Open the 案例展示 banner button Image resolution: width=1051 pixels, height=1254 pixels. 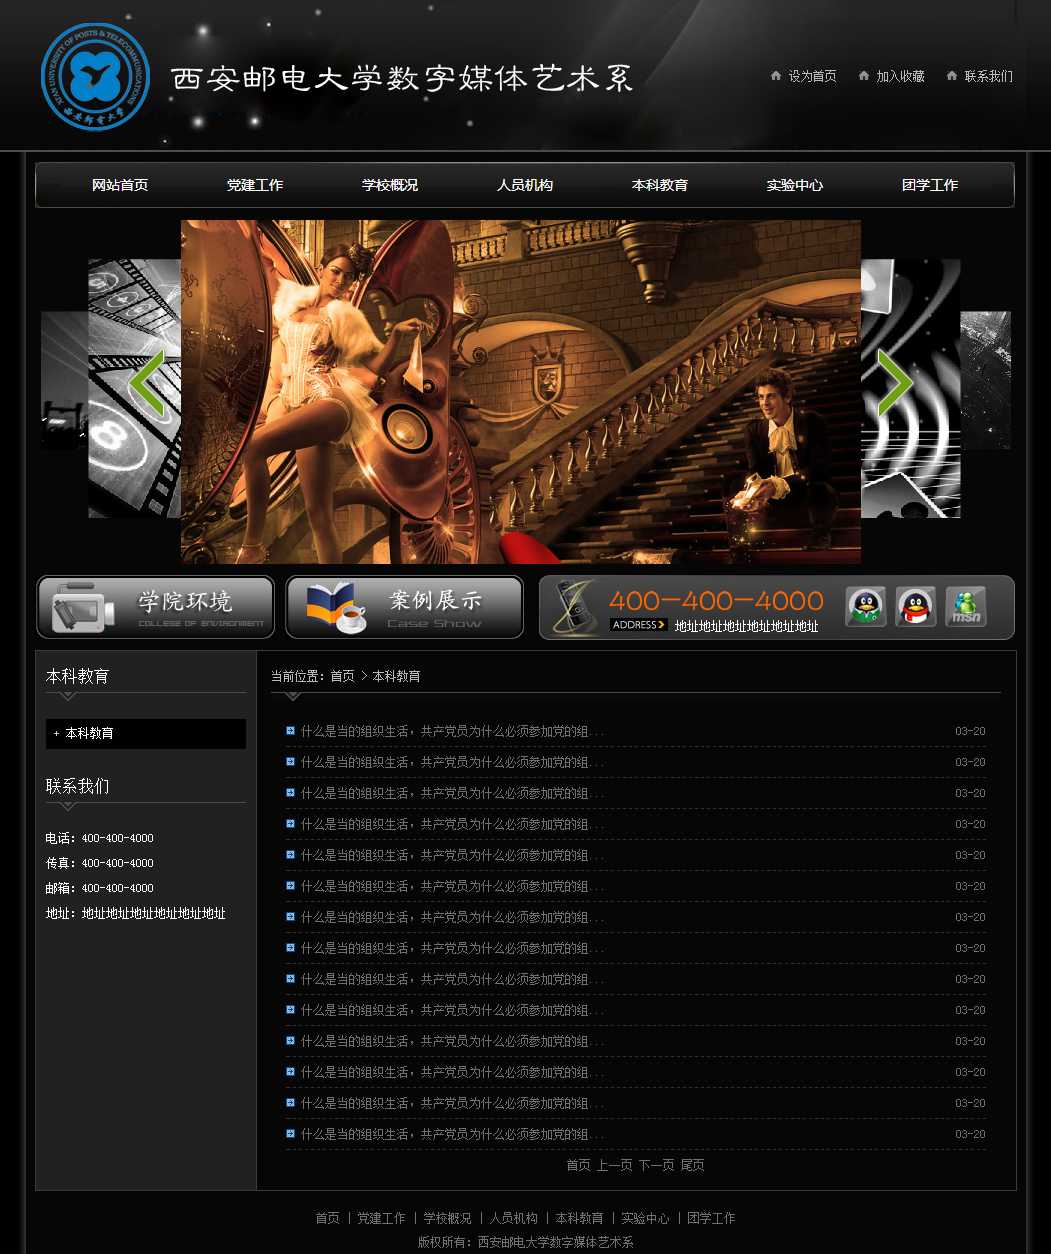404,607
